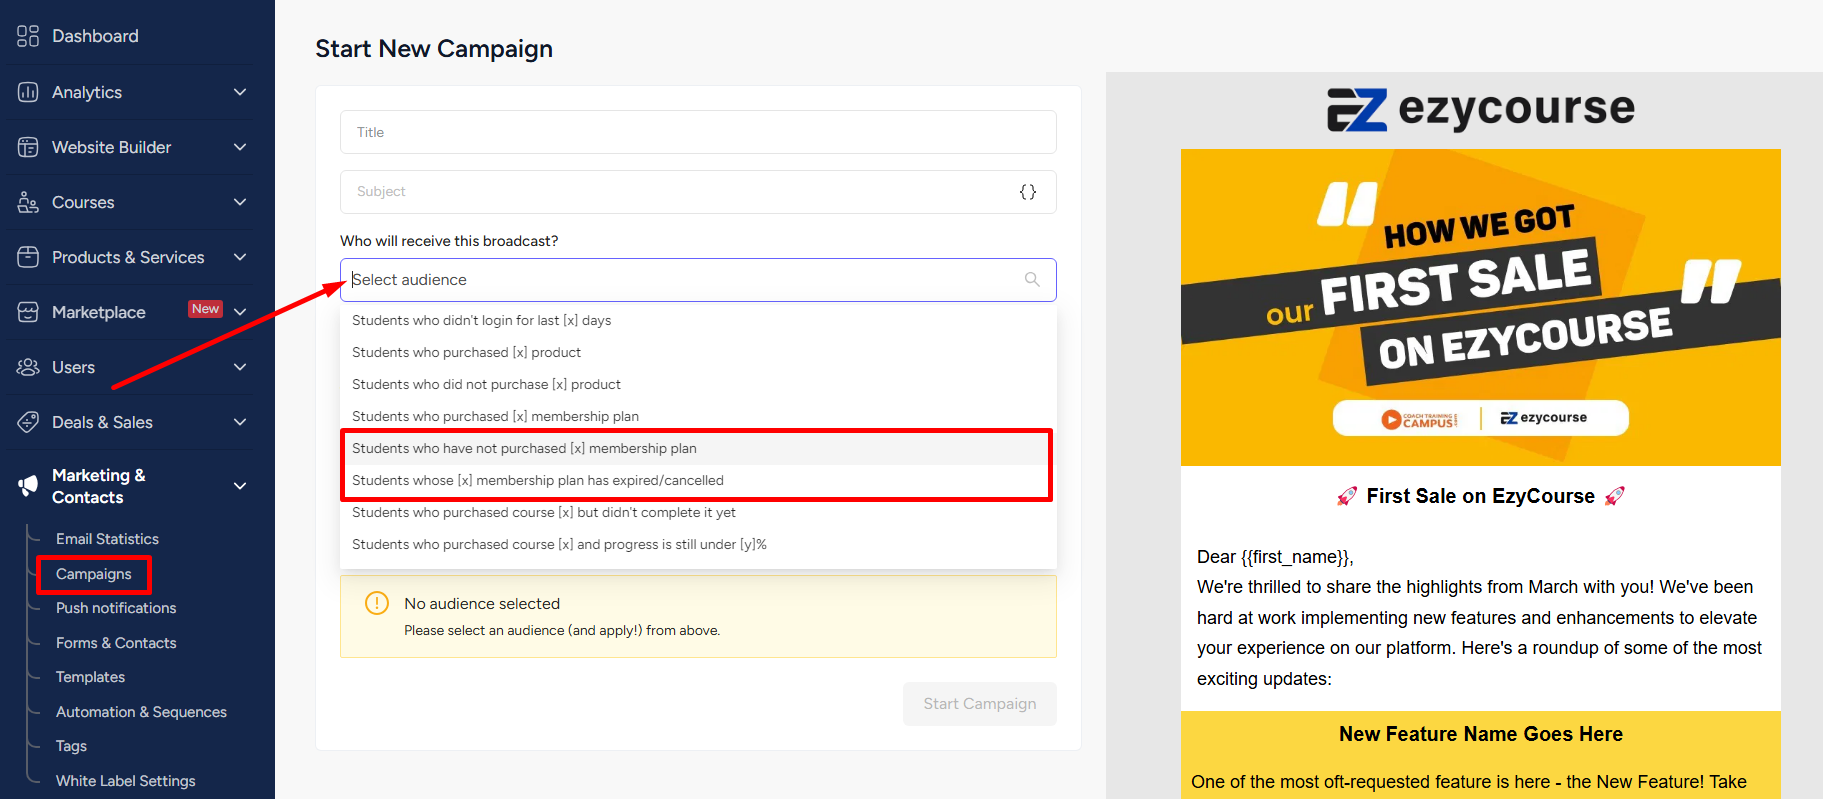
Task: Click the New badge beside Marketplace
Action: click(205, 309)
